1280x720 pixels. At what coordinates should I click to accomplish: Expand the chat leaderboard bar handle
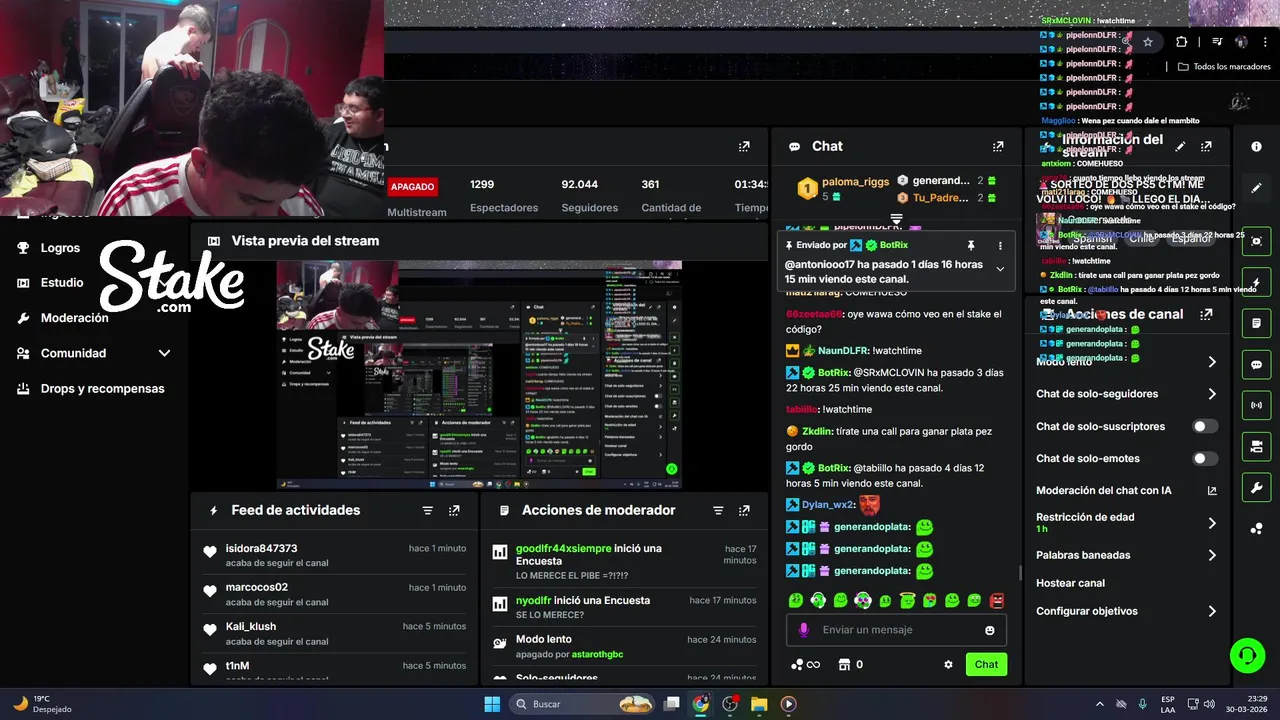pos(896,218)
